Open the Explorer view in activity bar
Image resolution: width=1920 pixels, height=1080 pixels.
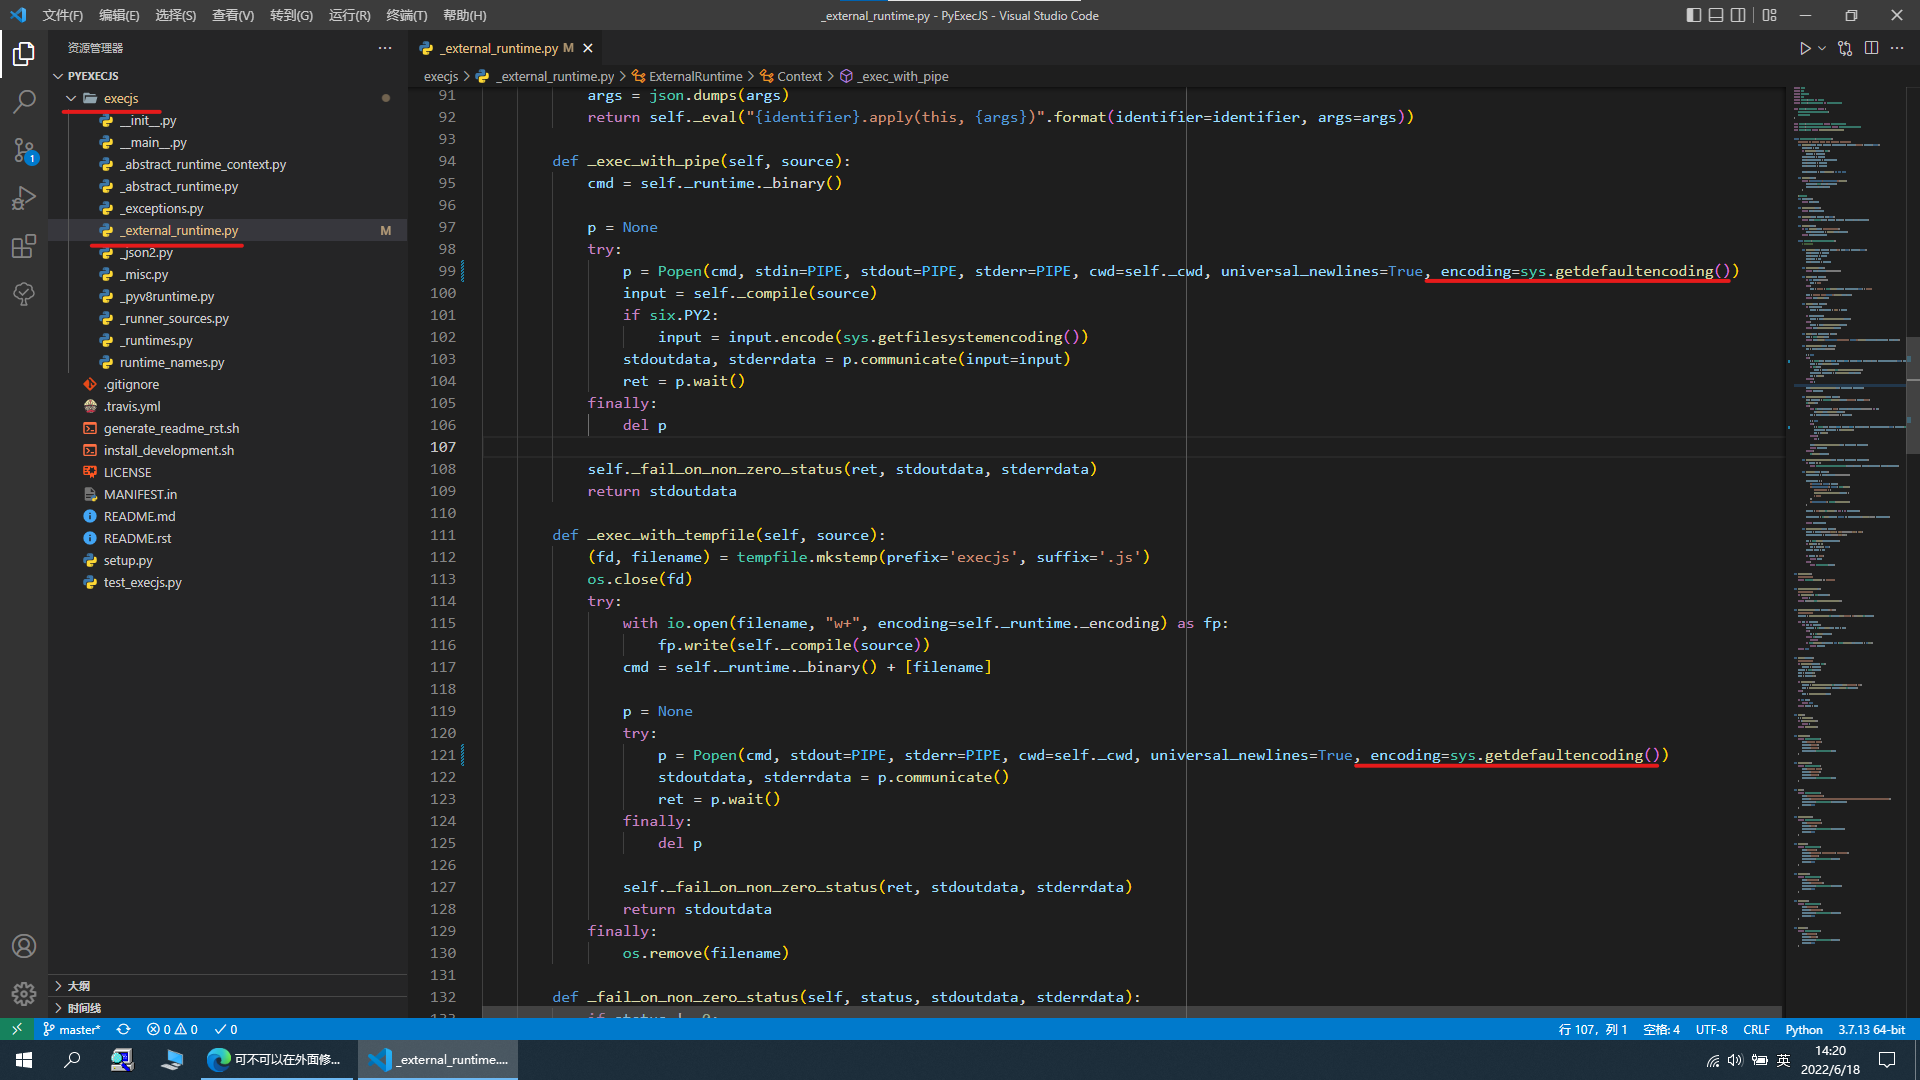(x=24, y=53)
